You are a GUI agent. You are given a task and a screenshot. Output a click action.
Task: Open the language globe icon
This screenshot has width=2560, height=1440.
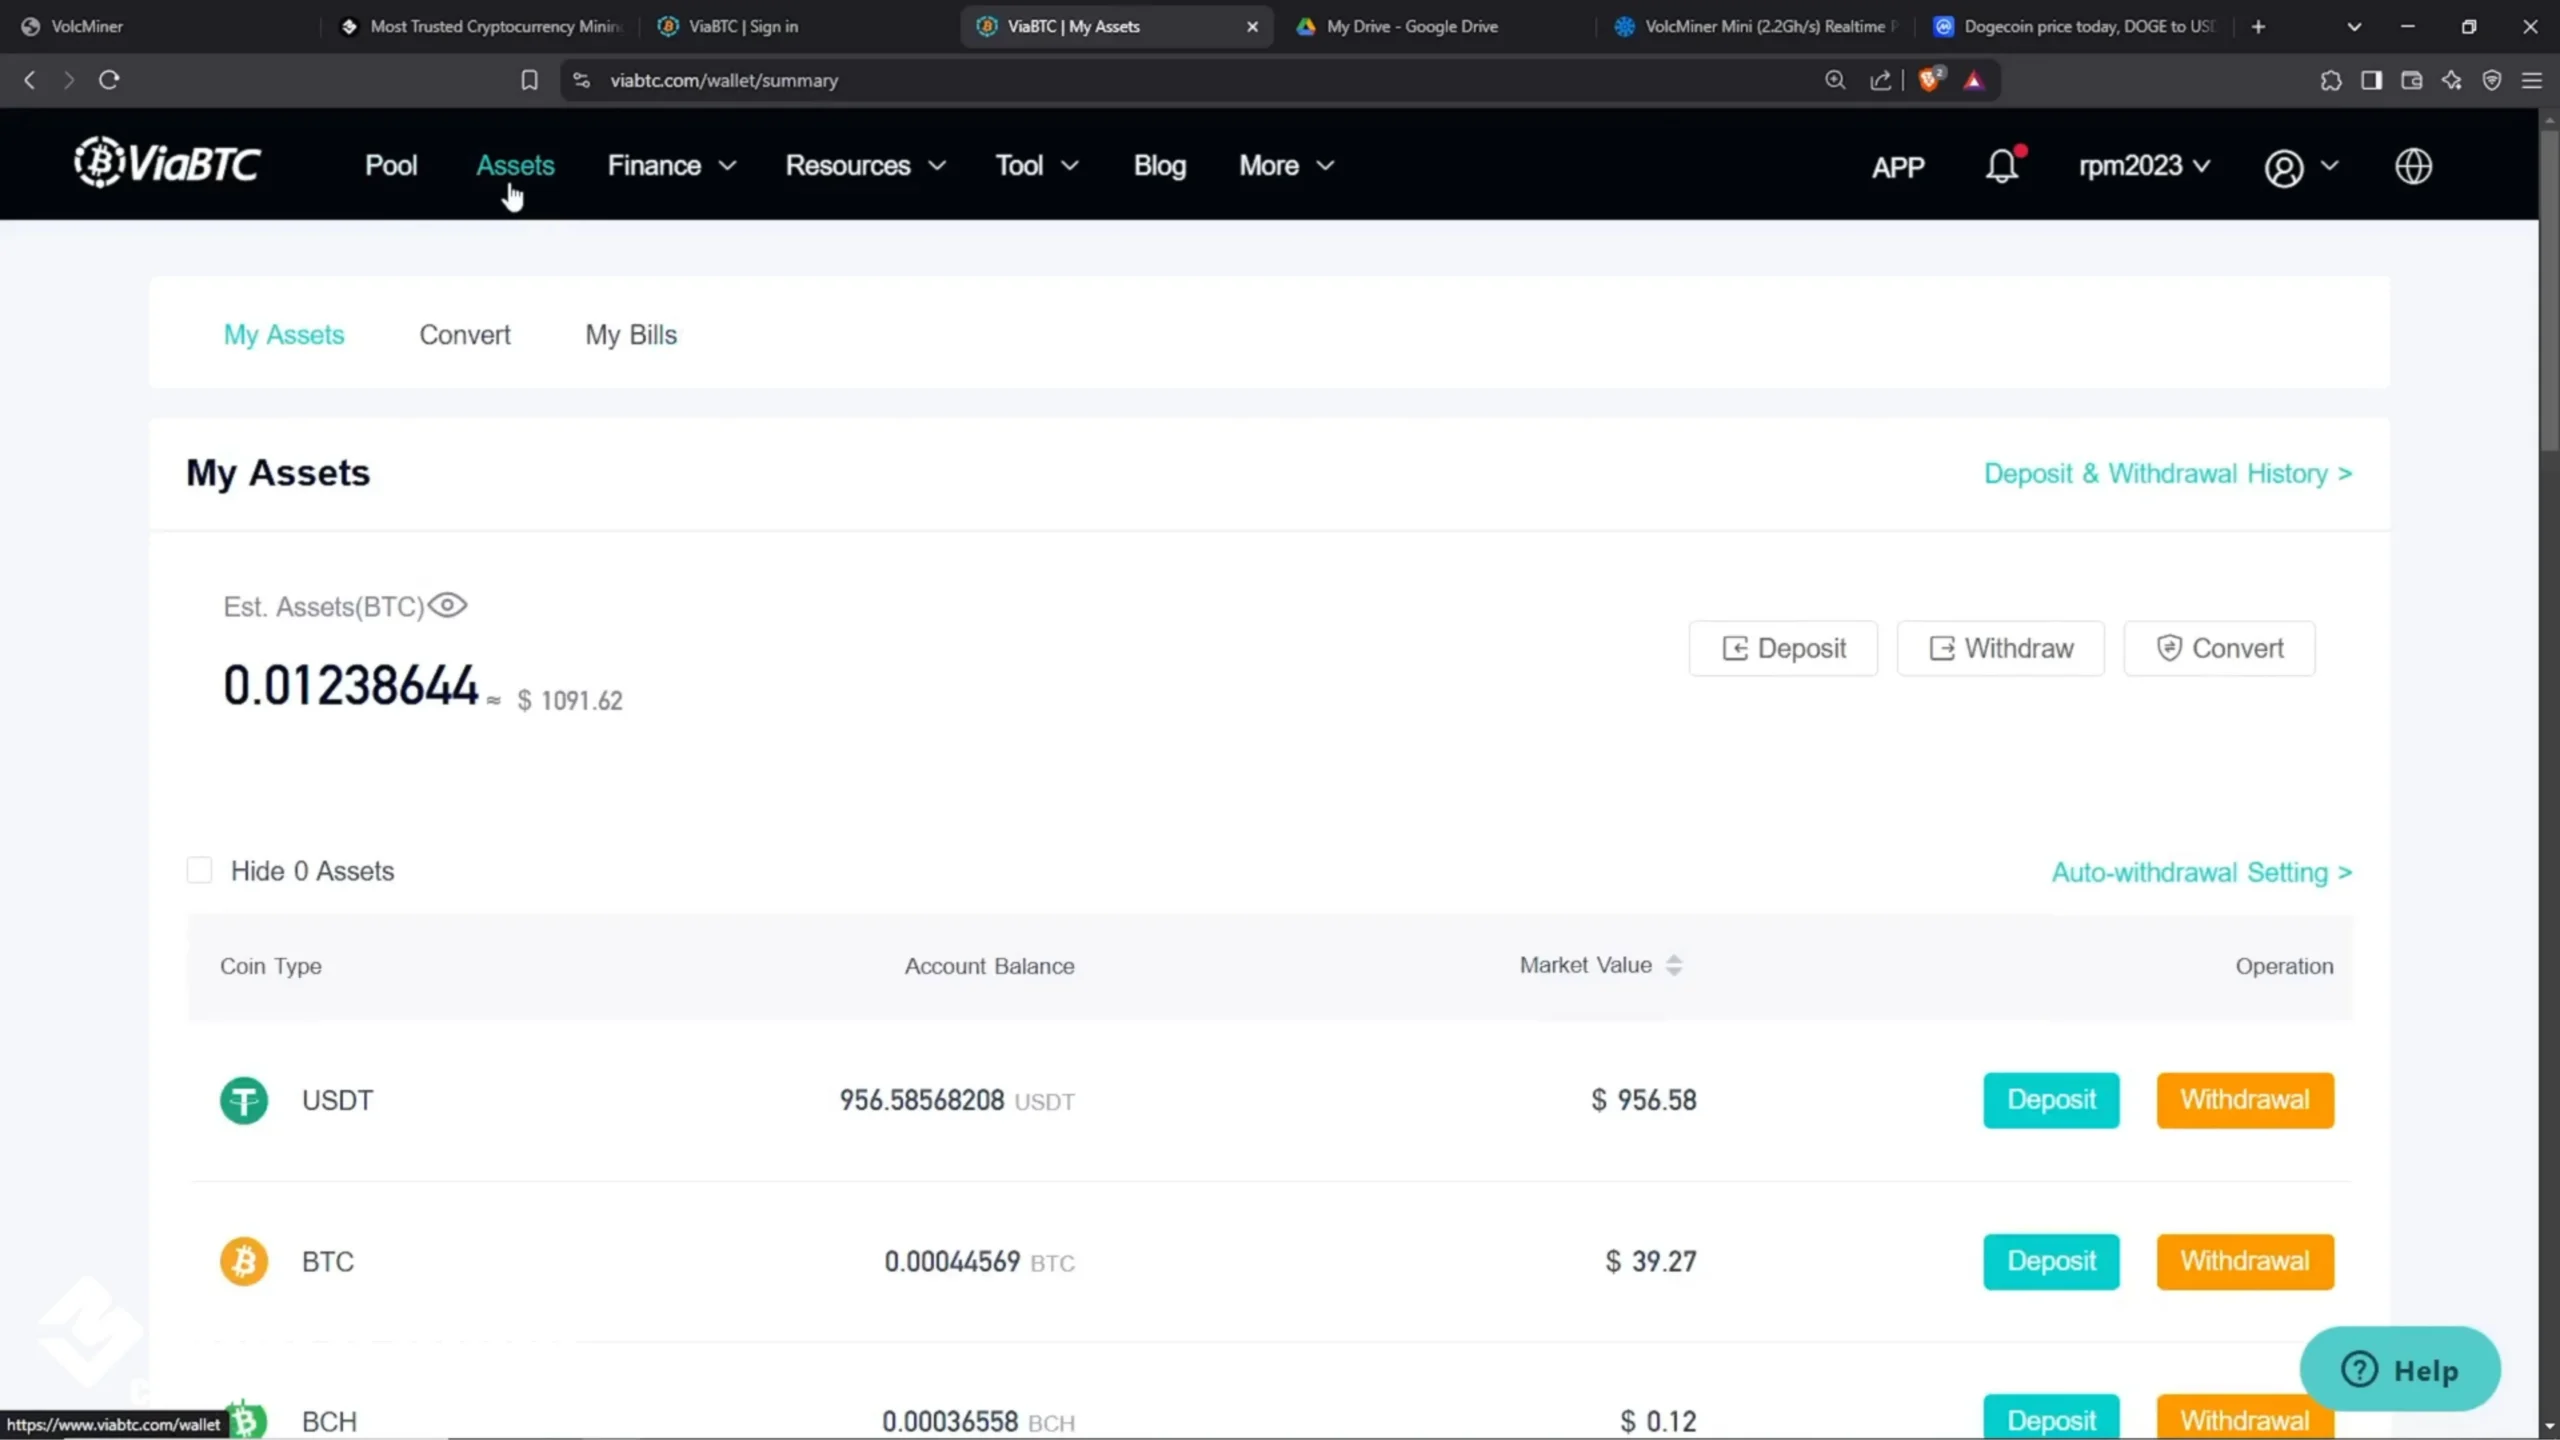click(2413, 166)
